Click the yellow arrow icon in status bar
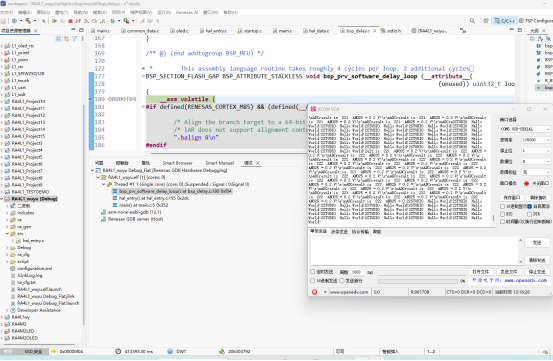Viewport: 553px width, 361px height. pyautogui.click(x=54, y=351)
